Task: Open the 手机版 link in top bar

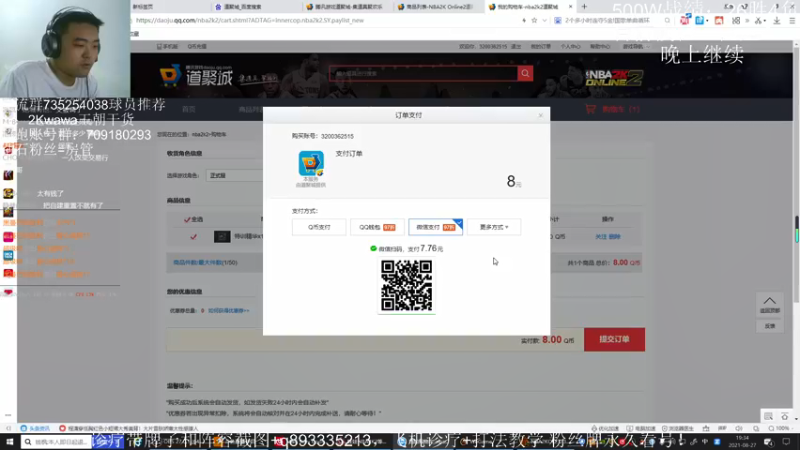Action: [x=167, y=46]
